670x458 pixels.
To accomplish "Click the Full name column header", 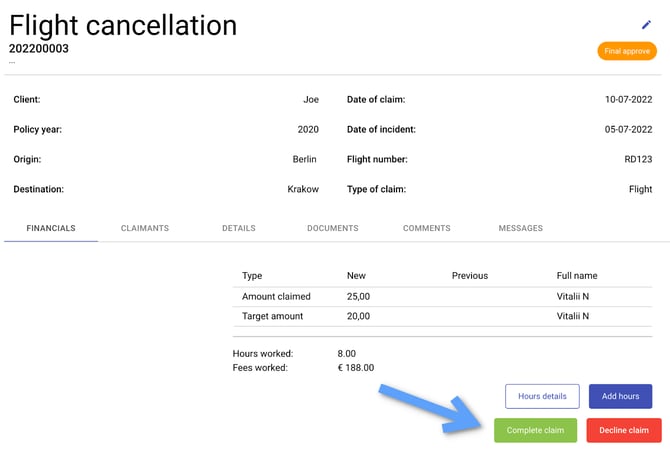I will (x=577, y=275).
